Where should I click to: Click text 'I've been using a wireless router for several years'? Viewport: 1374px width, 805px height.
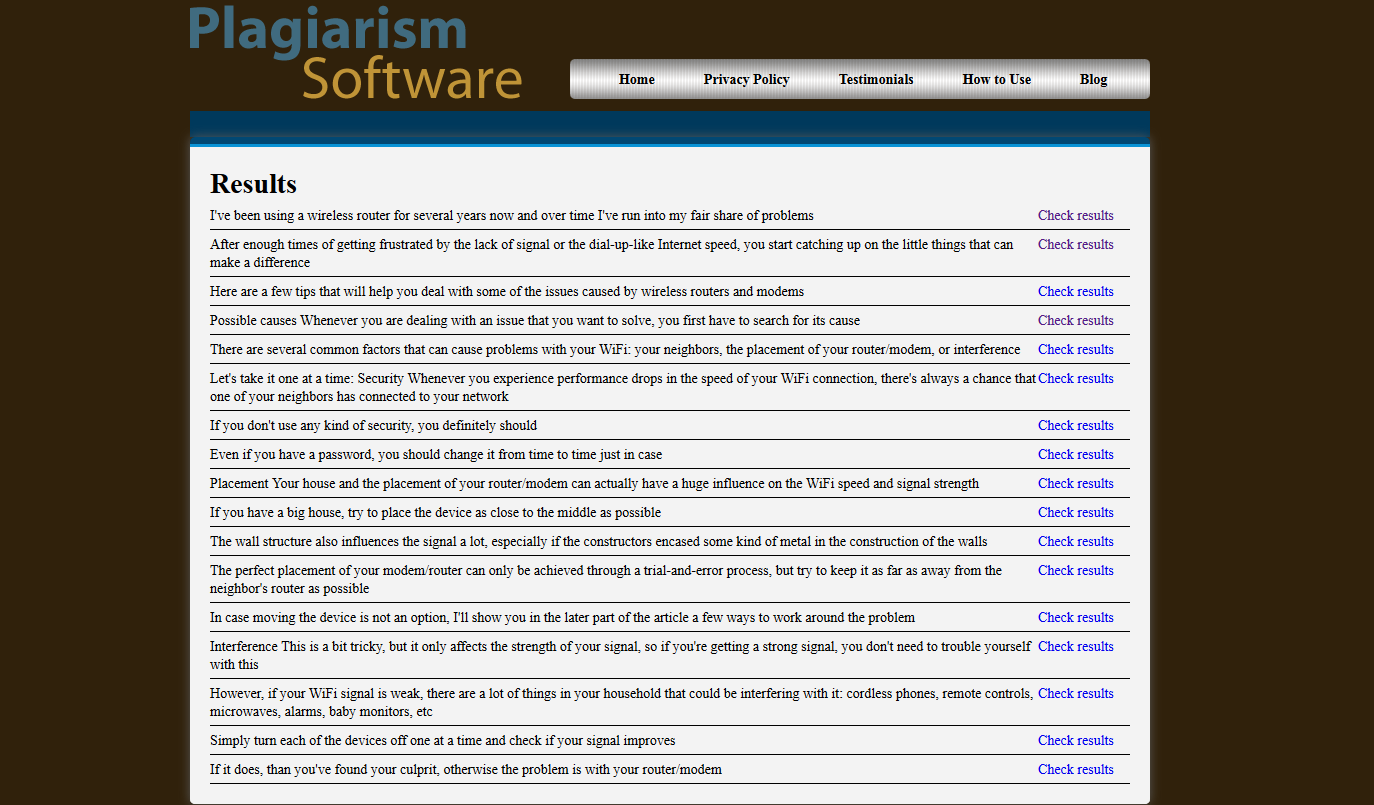tap(512, 216)
